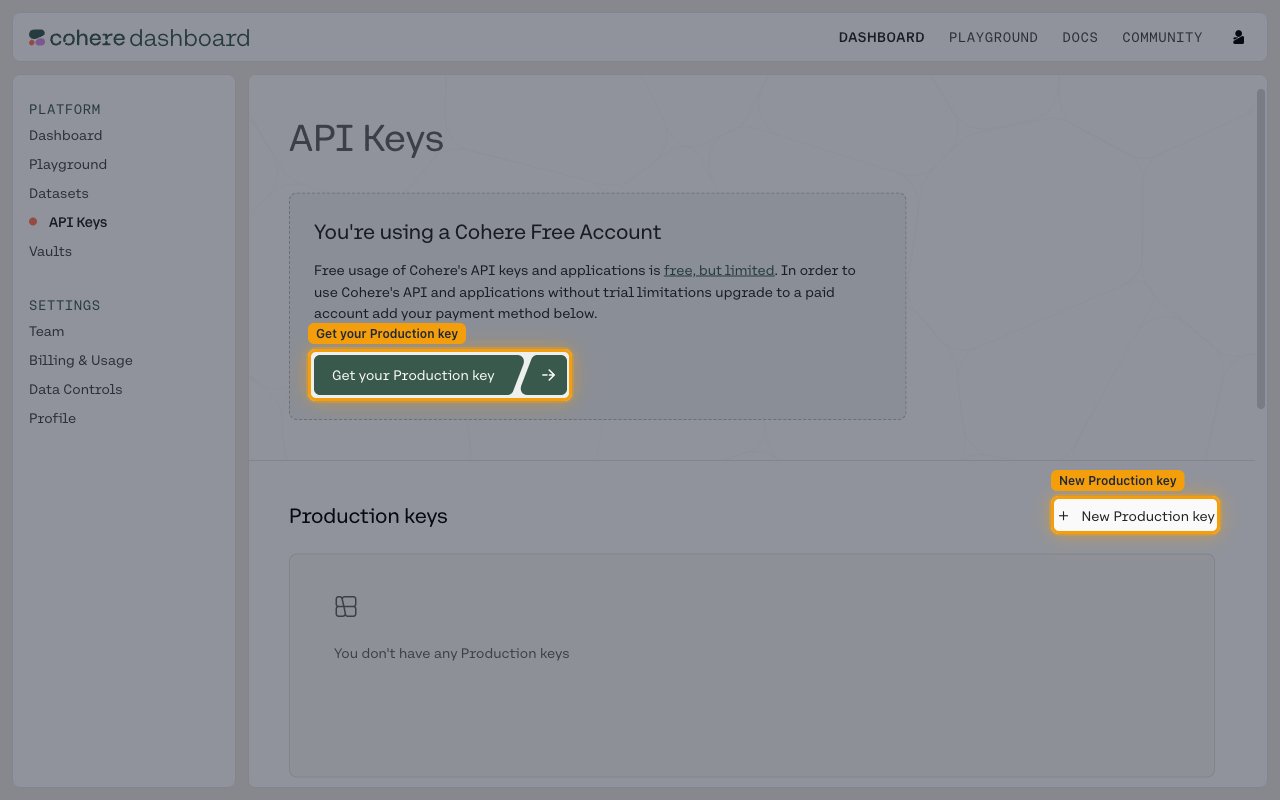Select Dashboard in the Platform sidebar
Screen dimensions: 1280x800
pyautogui.click(x=65, y=135)
